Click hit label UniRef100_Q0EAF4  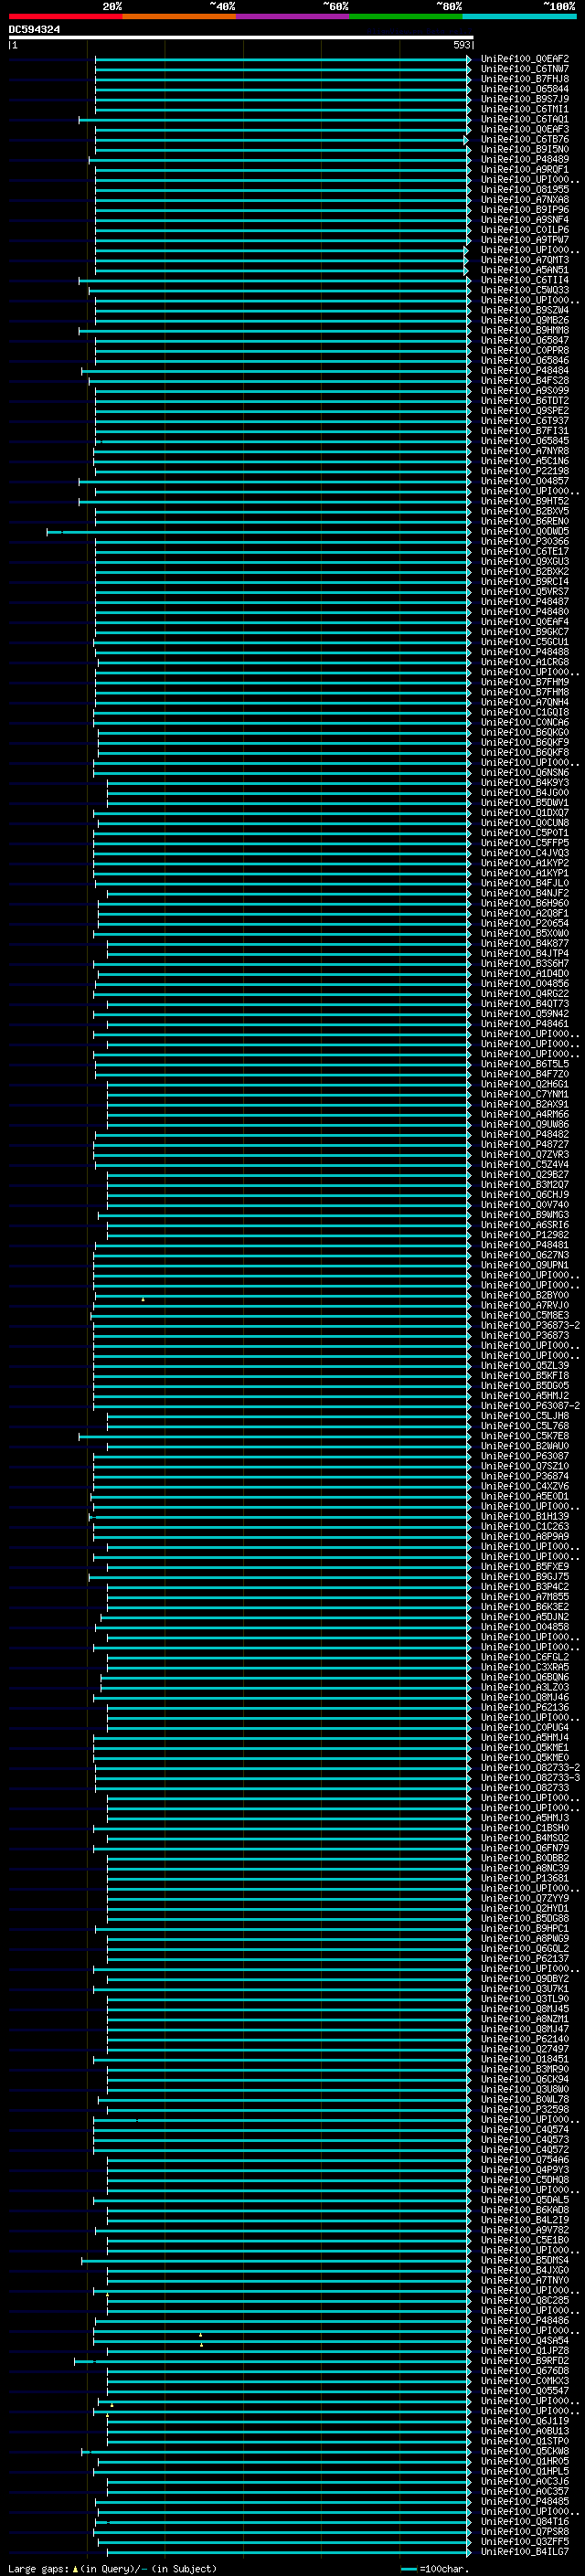point(525,622)
